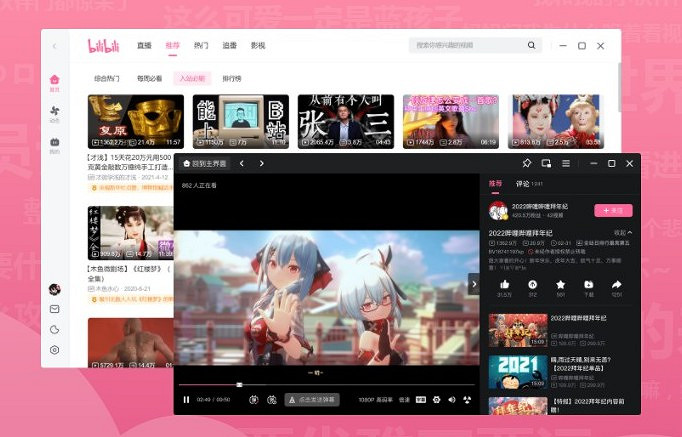Screen dimensions: 682x437
Task: Open the 张三 video thumbnail
Action: (346, 121)
